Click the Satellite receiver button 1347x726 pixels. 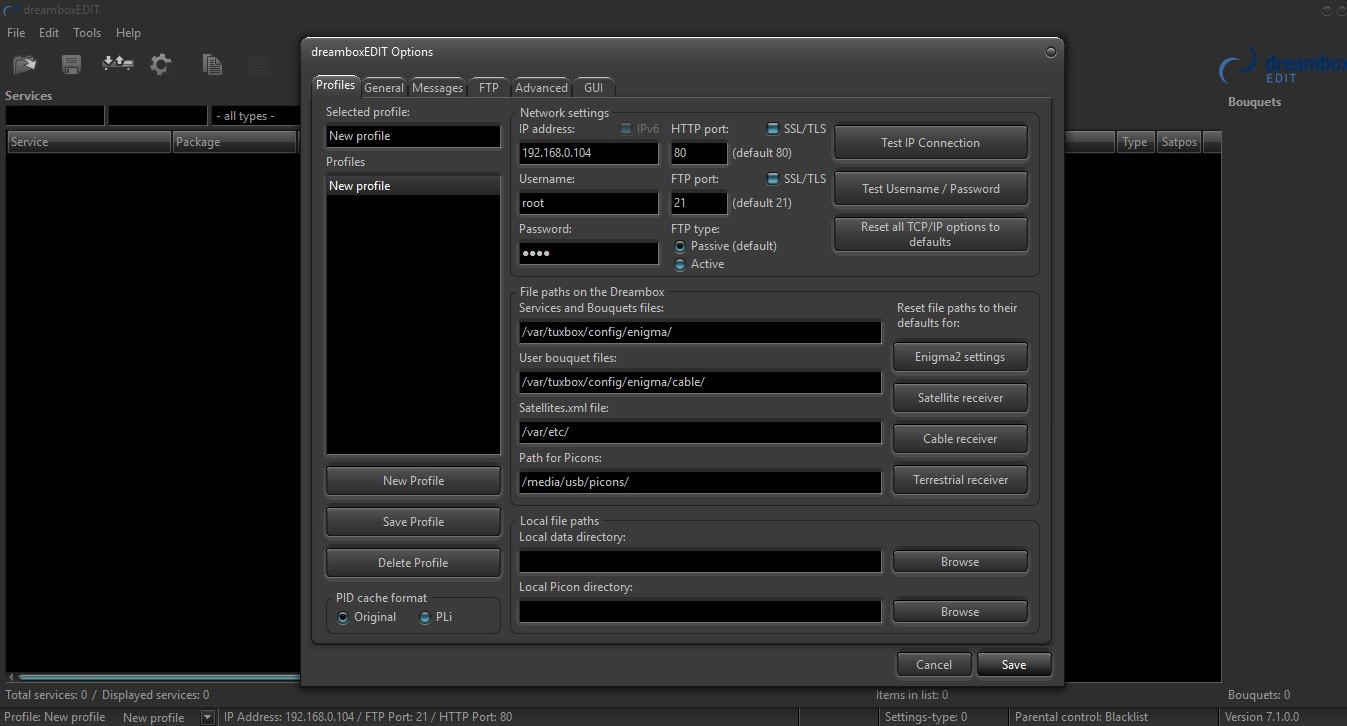tap(960, 398)
